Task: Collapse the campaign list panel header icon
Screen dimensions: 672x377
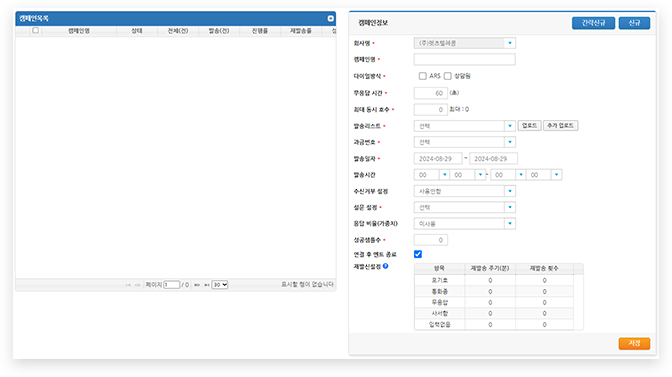Action: [330, 18]
